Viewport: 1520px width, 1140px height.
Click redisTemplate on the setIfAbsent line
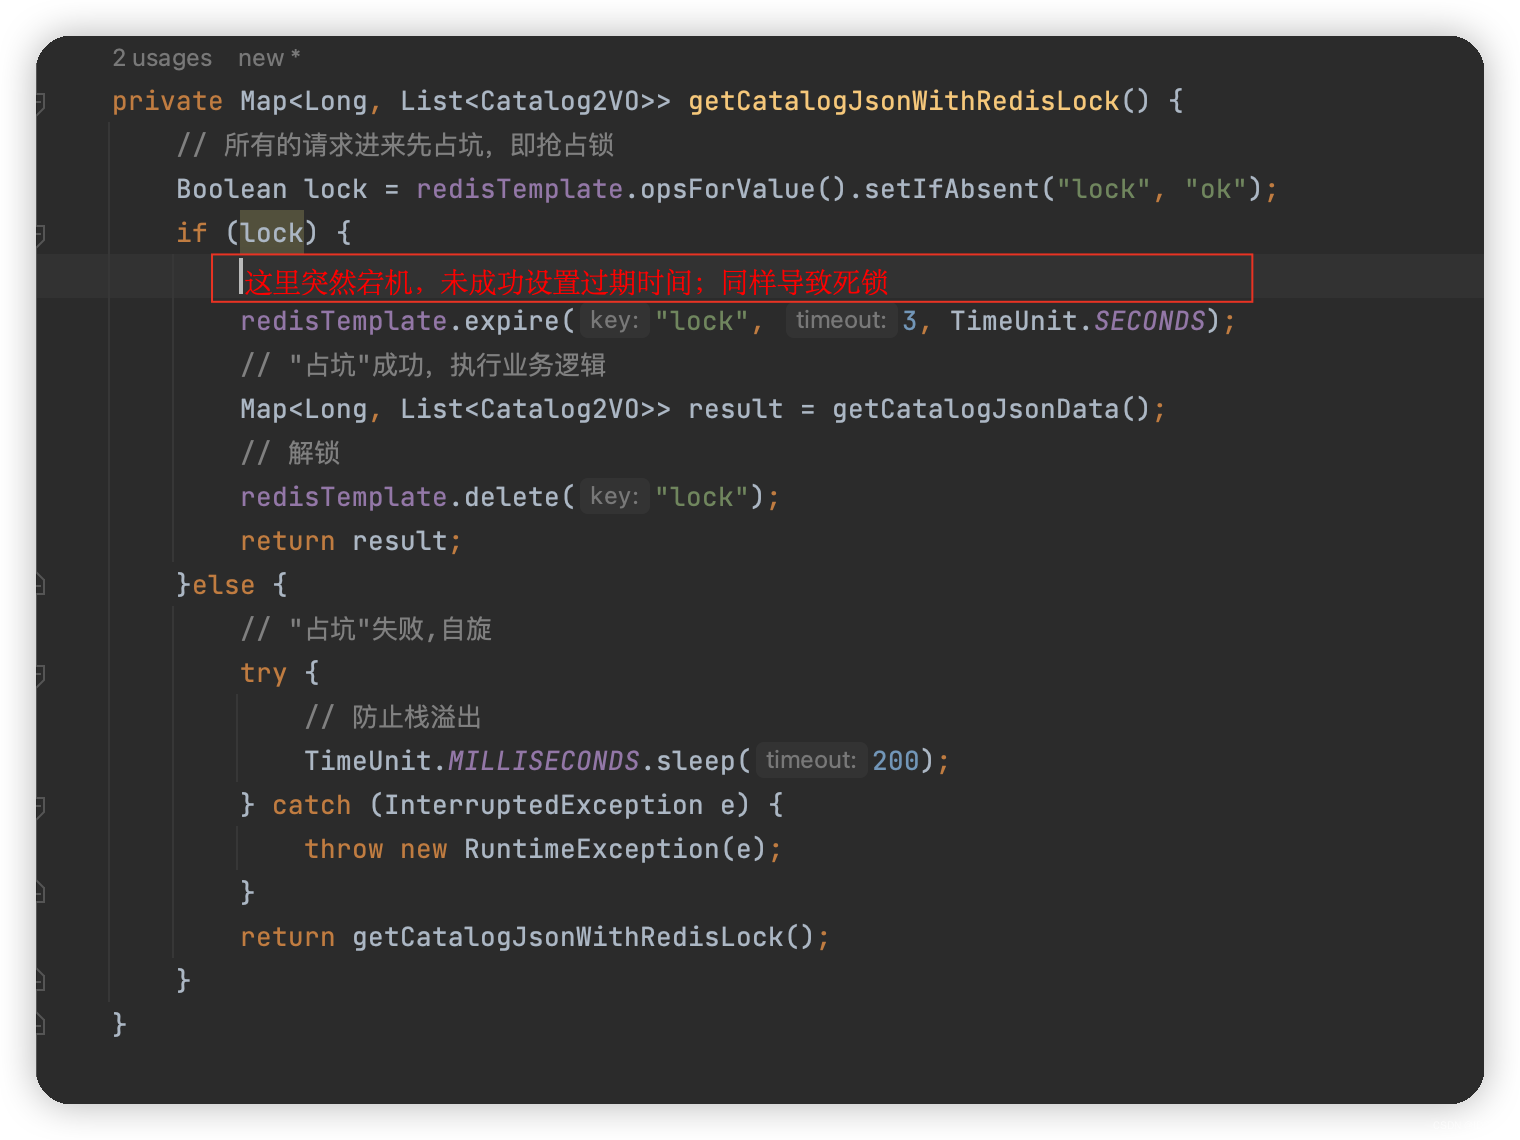click(520, 189)
